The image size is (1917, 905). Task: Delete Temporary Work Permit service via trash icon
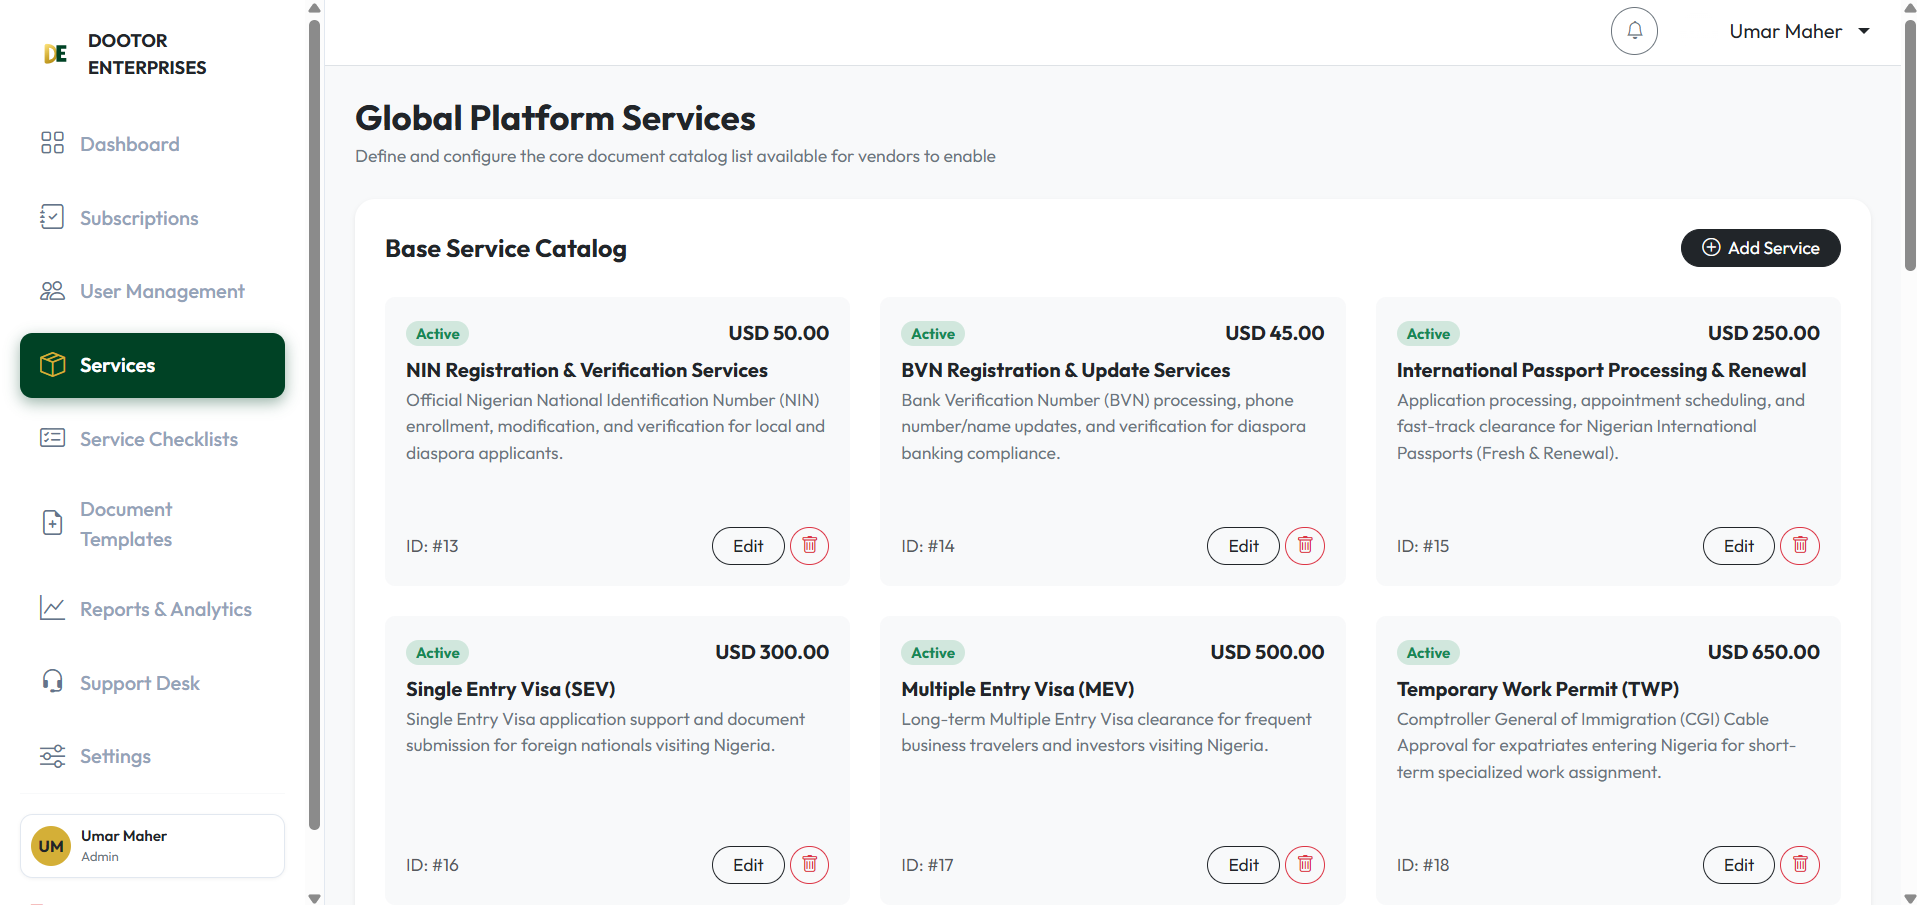click(1800, 865)
